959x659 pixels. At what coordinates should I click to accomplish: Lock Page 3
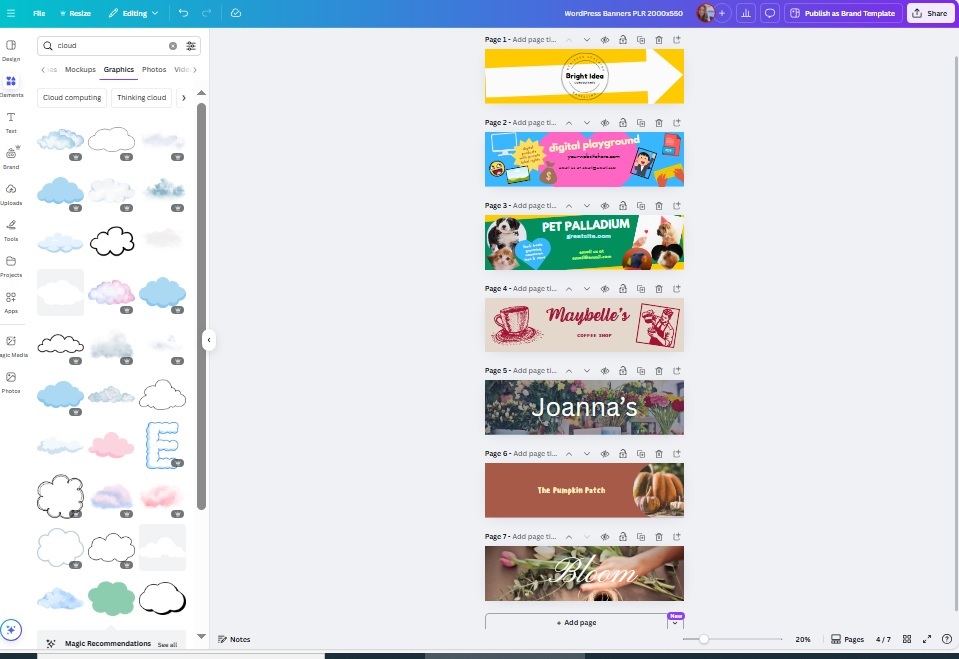[623, 206]
